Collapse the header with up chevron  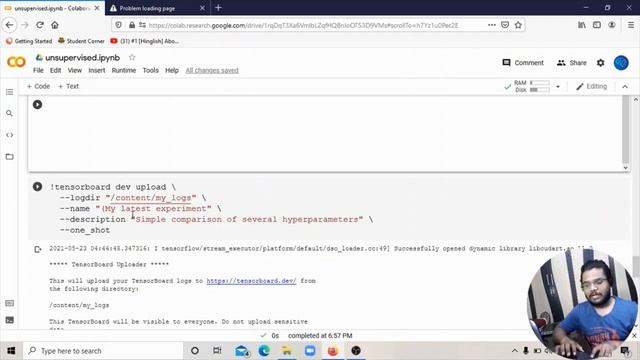pos(625,87)
